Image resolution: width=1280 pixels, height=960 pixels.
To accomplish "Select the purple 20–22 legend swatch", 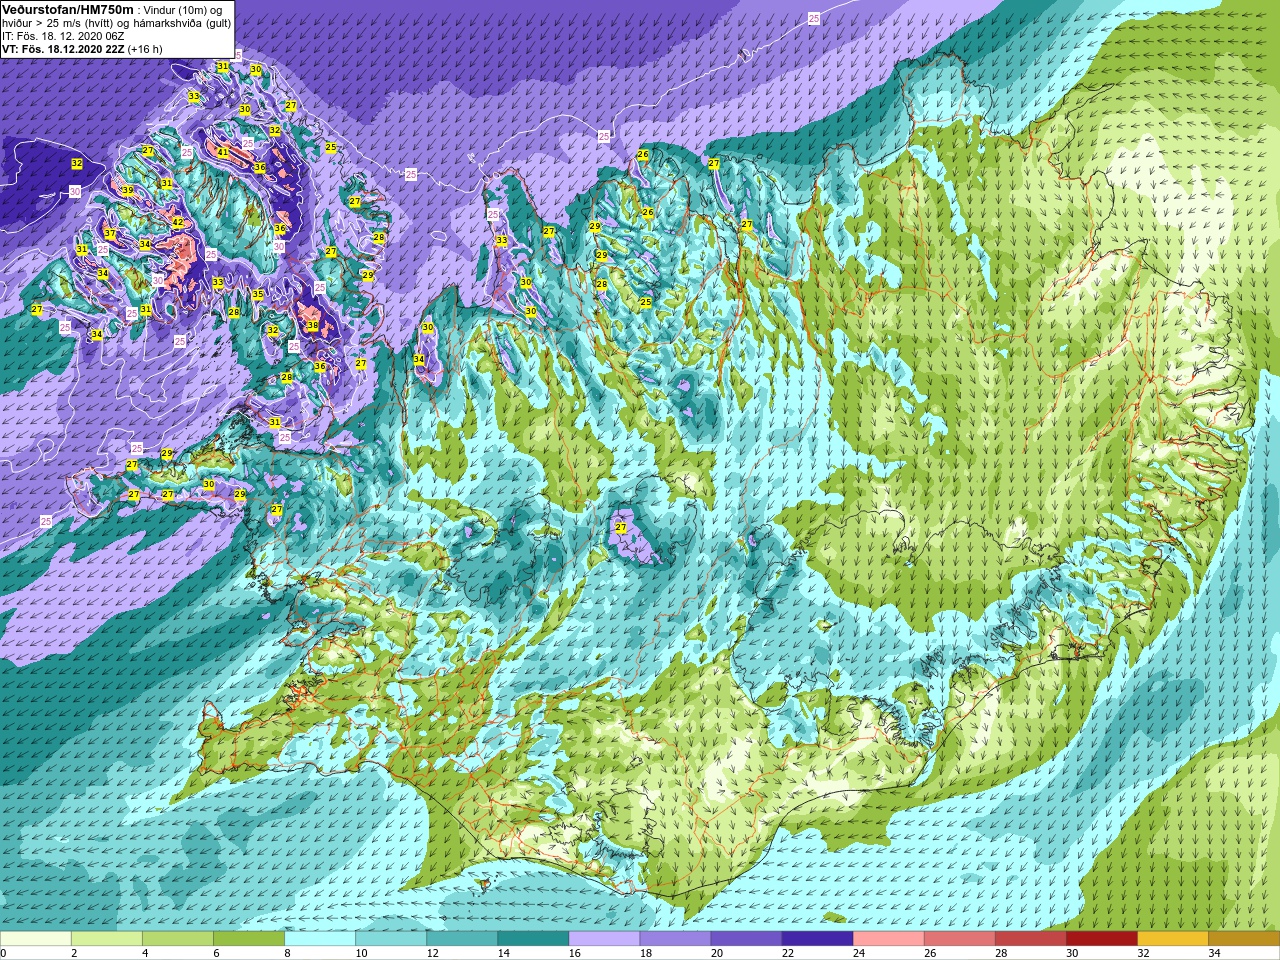I will pos(746,939).
